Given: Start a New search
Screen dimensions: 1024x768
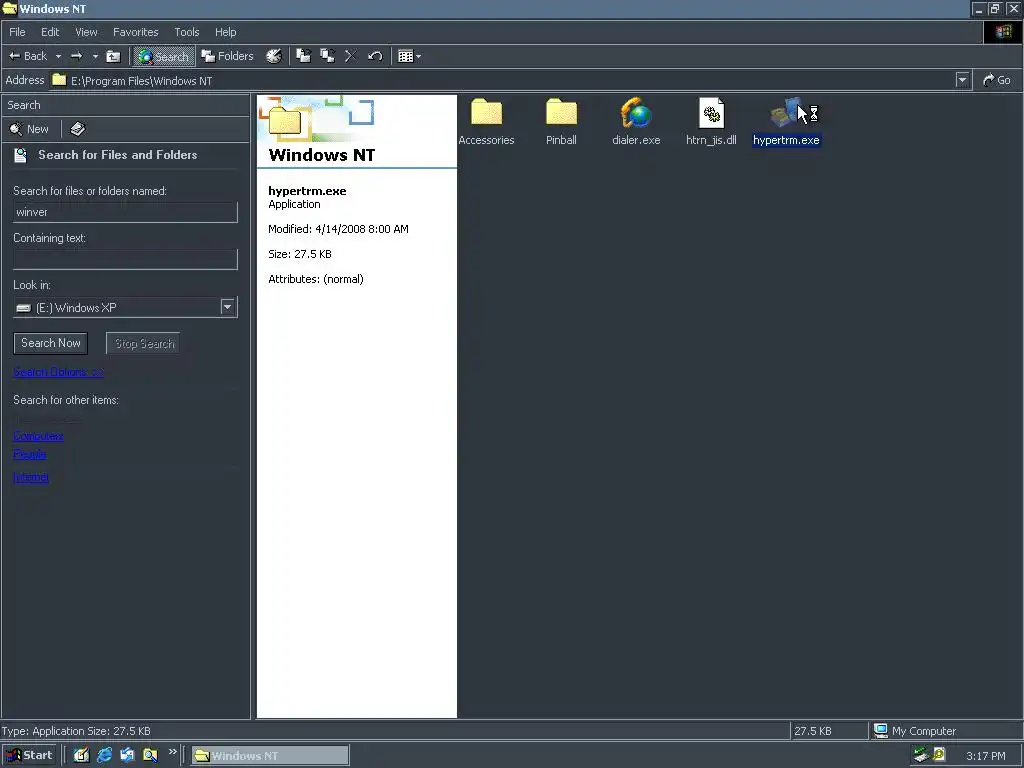Looking at the screenshot, I should point(29,129).
